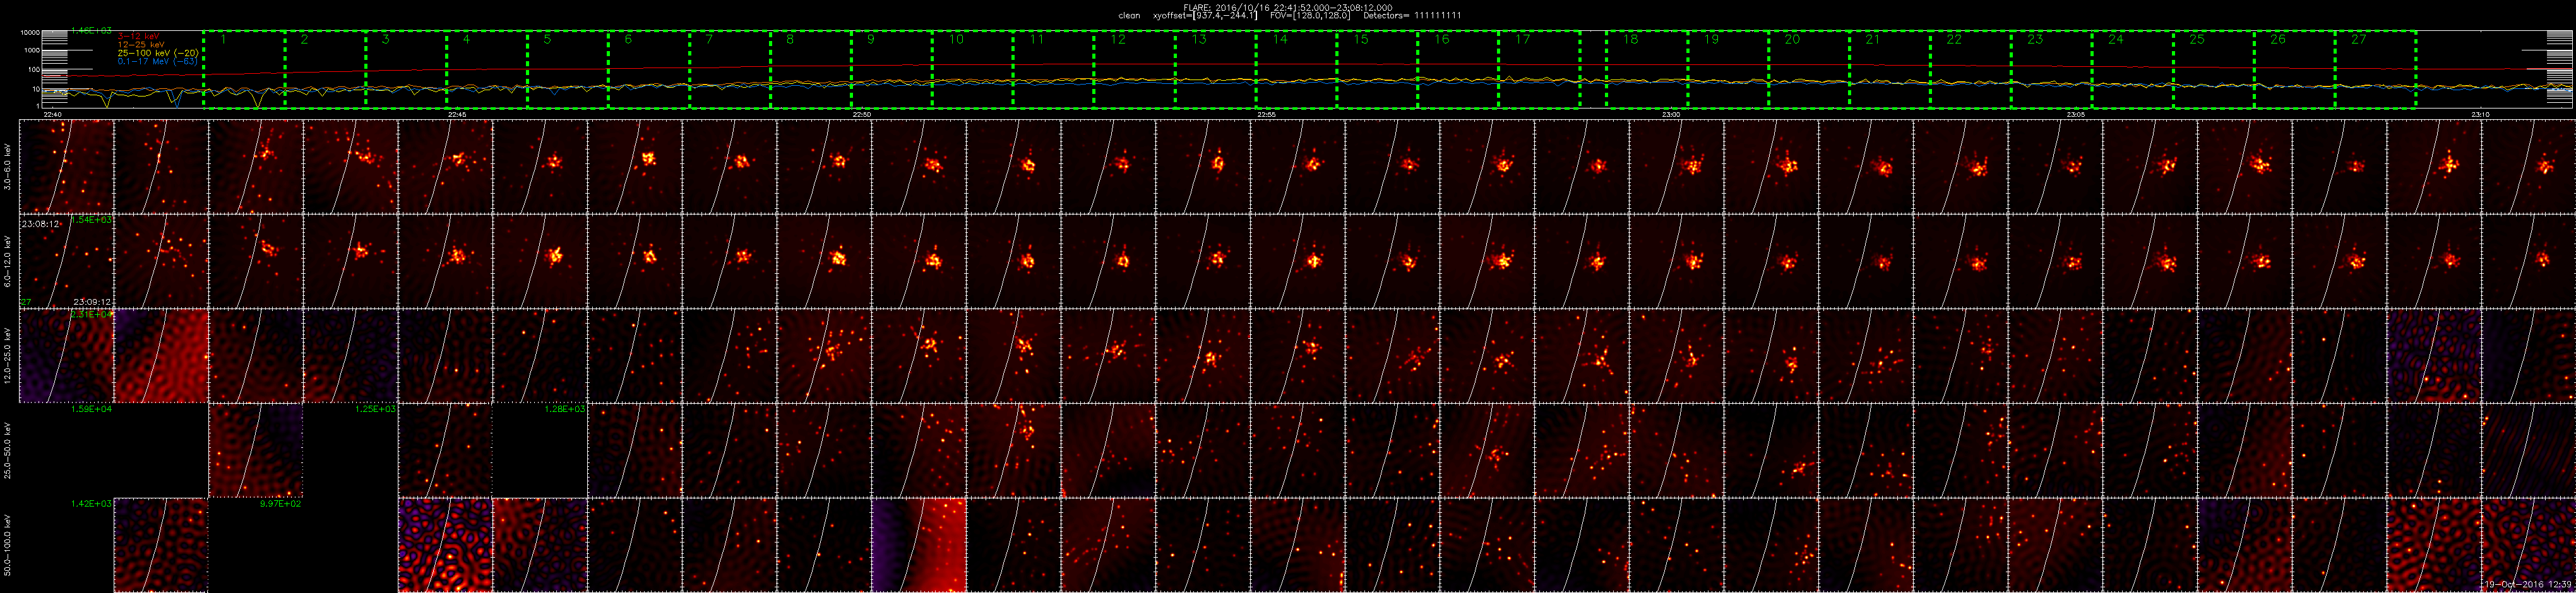
Task: Click the 'FLARE: 2016/10/16' title line
Action: 1287,7
